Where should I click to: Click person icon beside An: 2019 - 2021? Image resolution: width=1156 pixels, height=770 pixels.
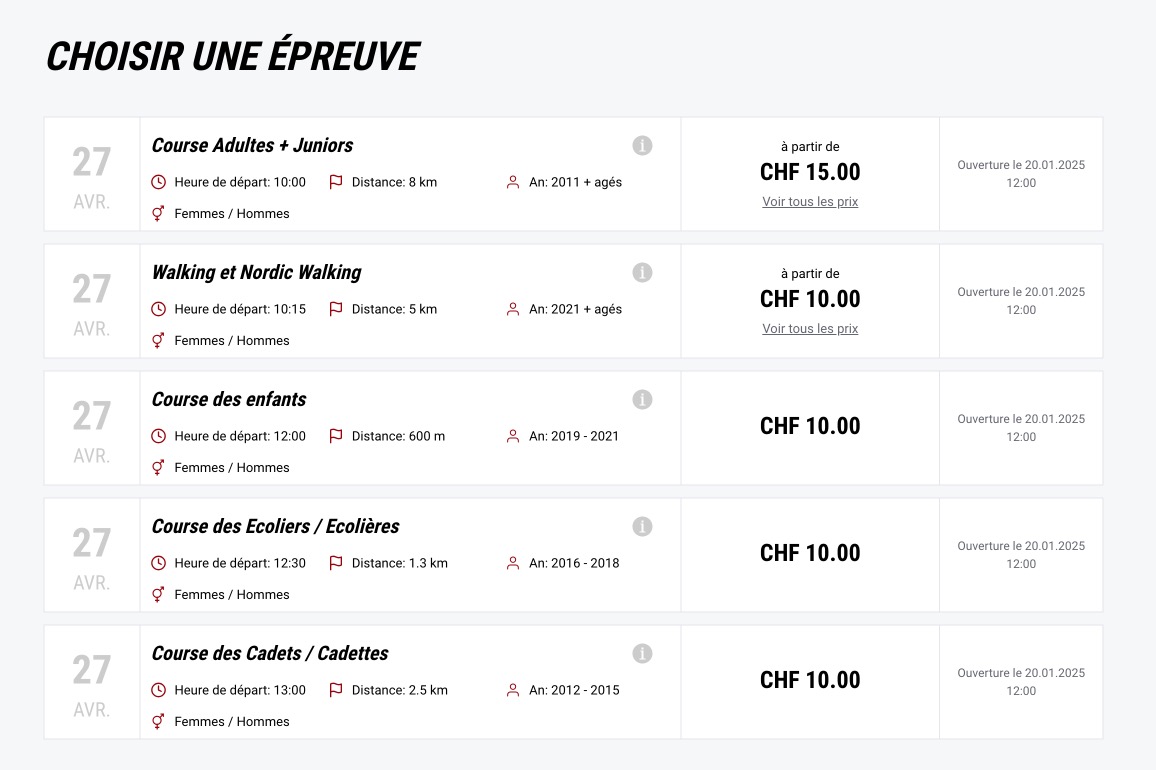click(x=513, y=436)
